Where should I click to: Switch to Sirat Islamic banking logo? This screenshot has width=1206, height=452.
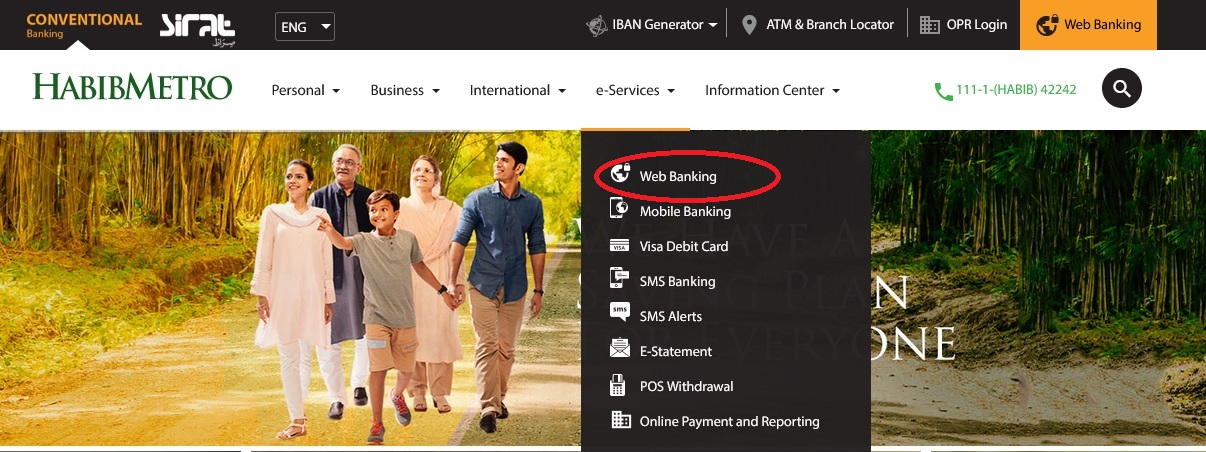click(197, 27)
